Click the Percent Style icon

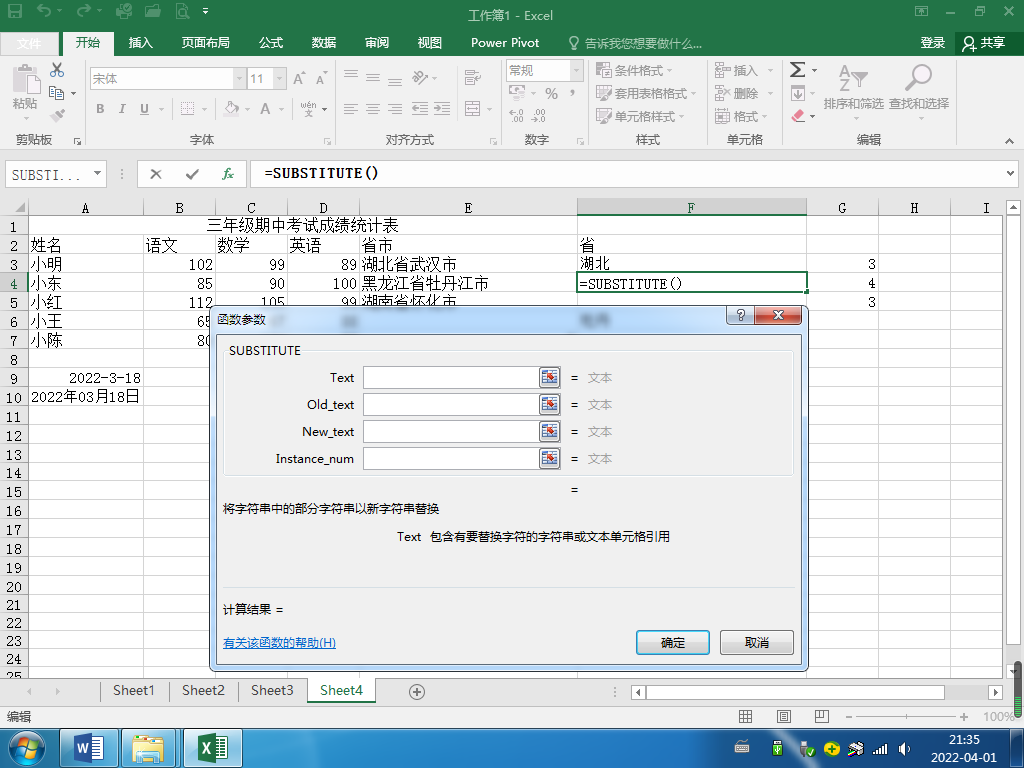(551, 93)
